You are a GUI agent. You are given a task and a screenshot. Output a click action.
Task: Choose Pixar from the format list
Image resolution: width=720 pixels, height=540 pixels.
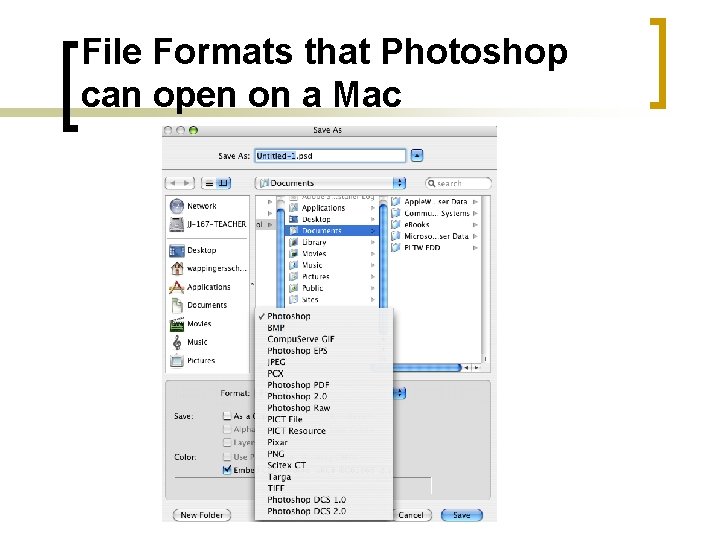tap(324, 443)
